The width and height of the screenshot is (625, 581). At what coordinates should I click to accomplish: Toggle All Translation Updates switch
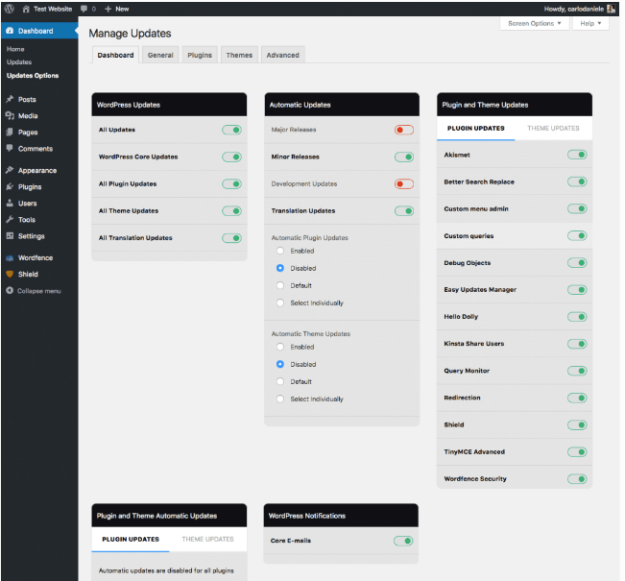coord(232,238)
